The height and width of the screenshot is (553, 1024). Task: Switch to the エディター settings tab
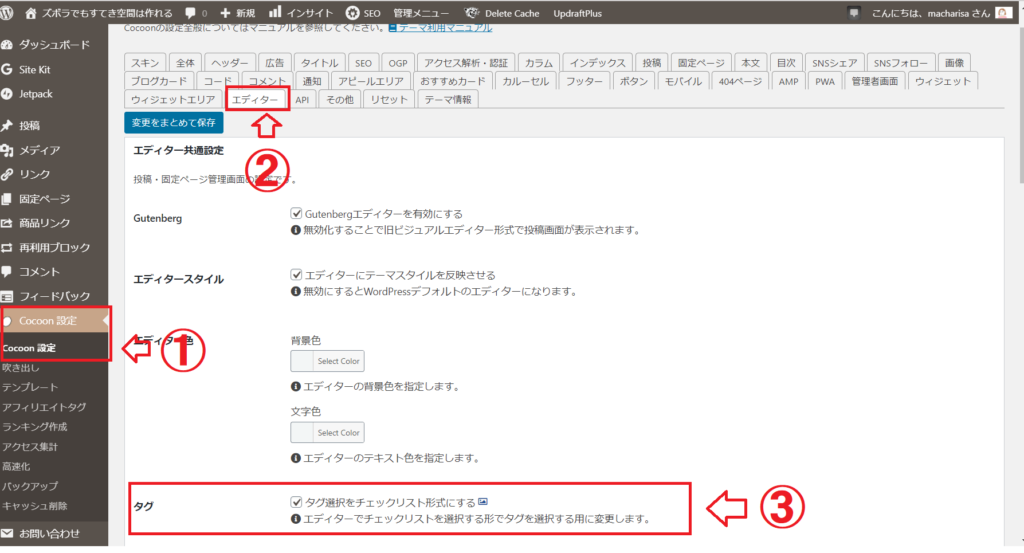[255, 99]
